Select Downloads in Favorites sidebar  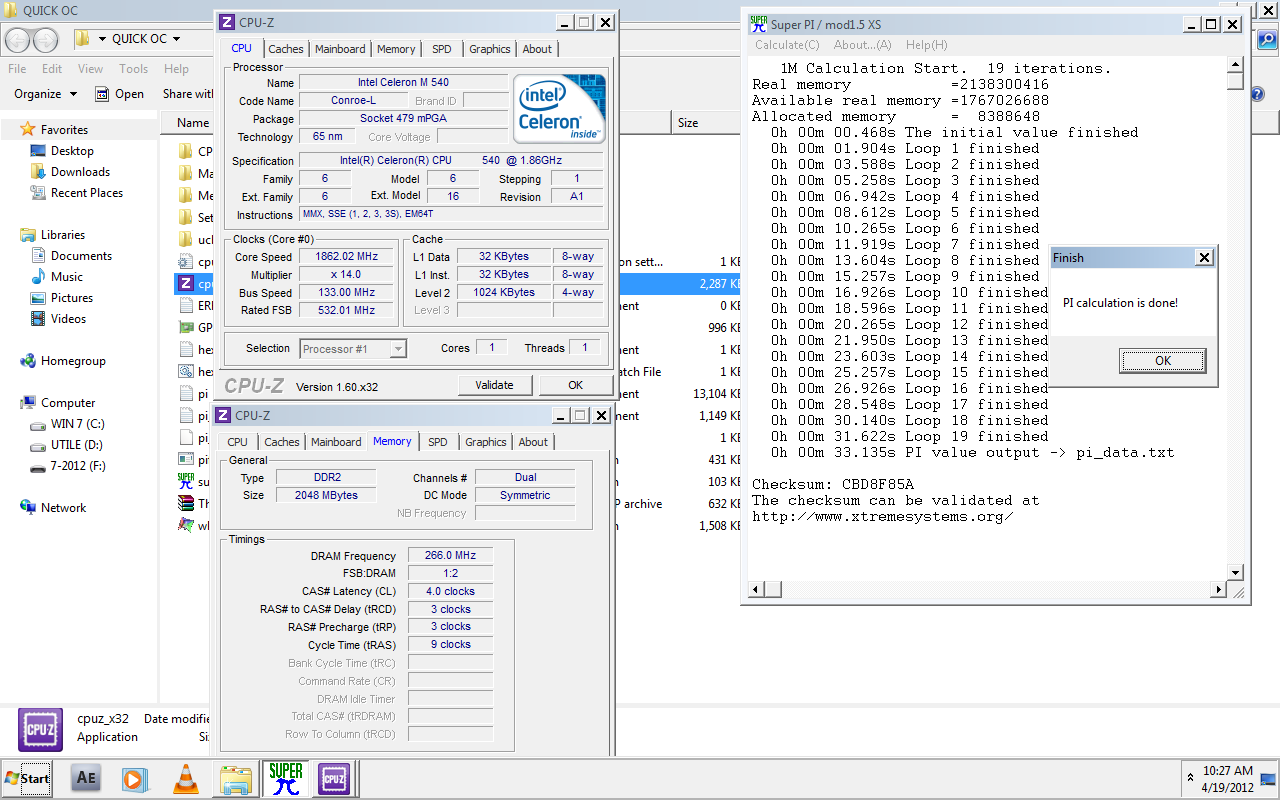click(x=80, y=172)
